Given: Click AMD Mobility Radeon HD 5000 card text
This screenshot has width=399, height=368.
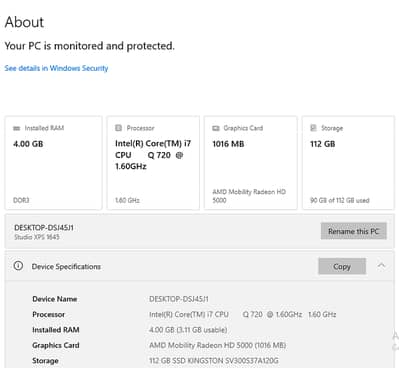Looking at the screenshot, I should 249,196.
